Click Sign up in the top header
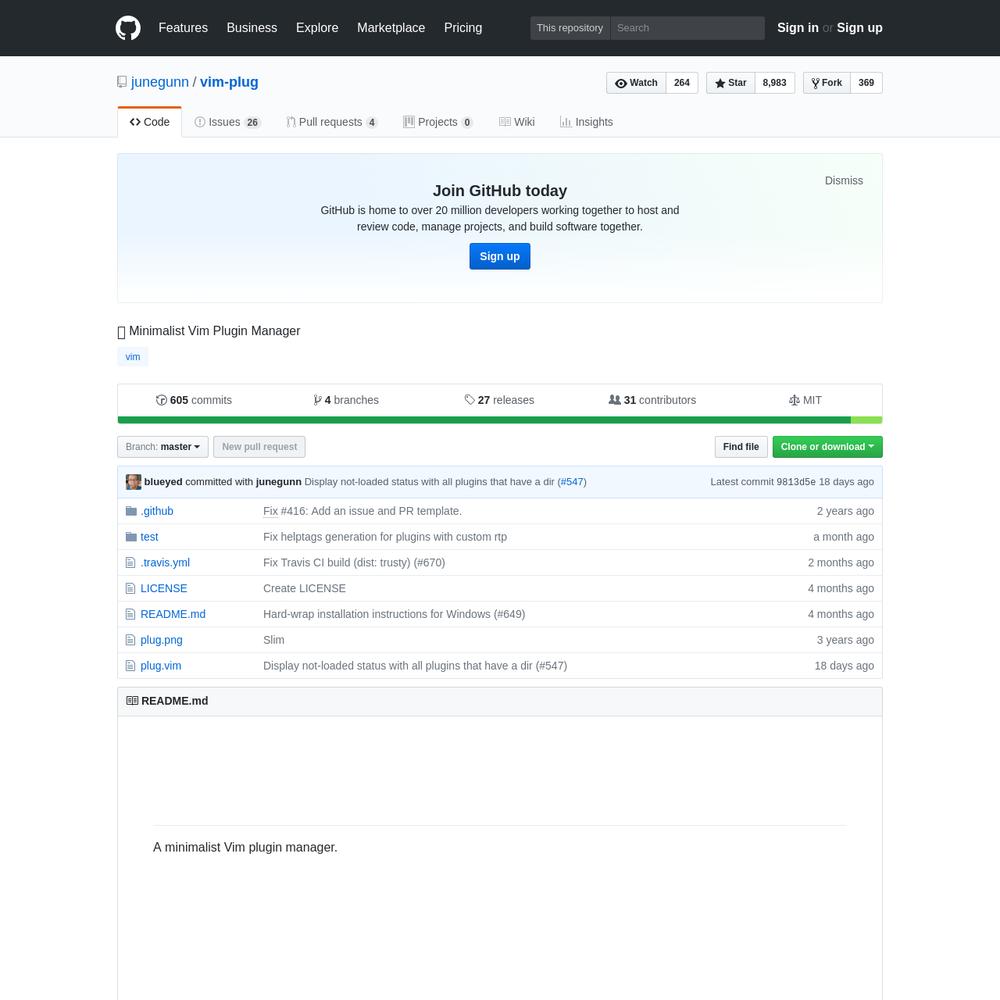Screen dimensions: 1000x1000 (859, 28)
